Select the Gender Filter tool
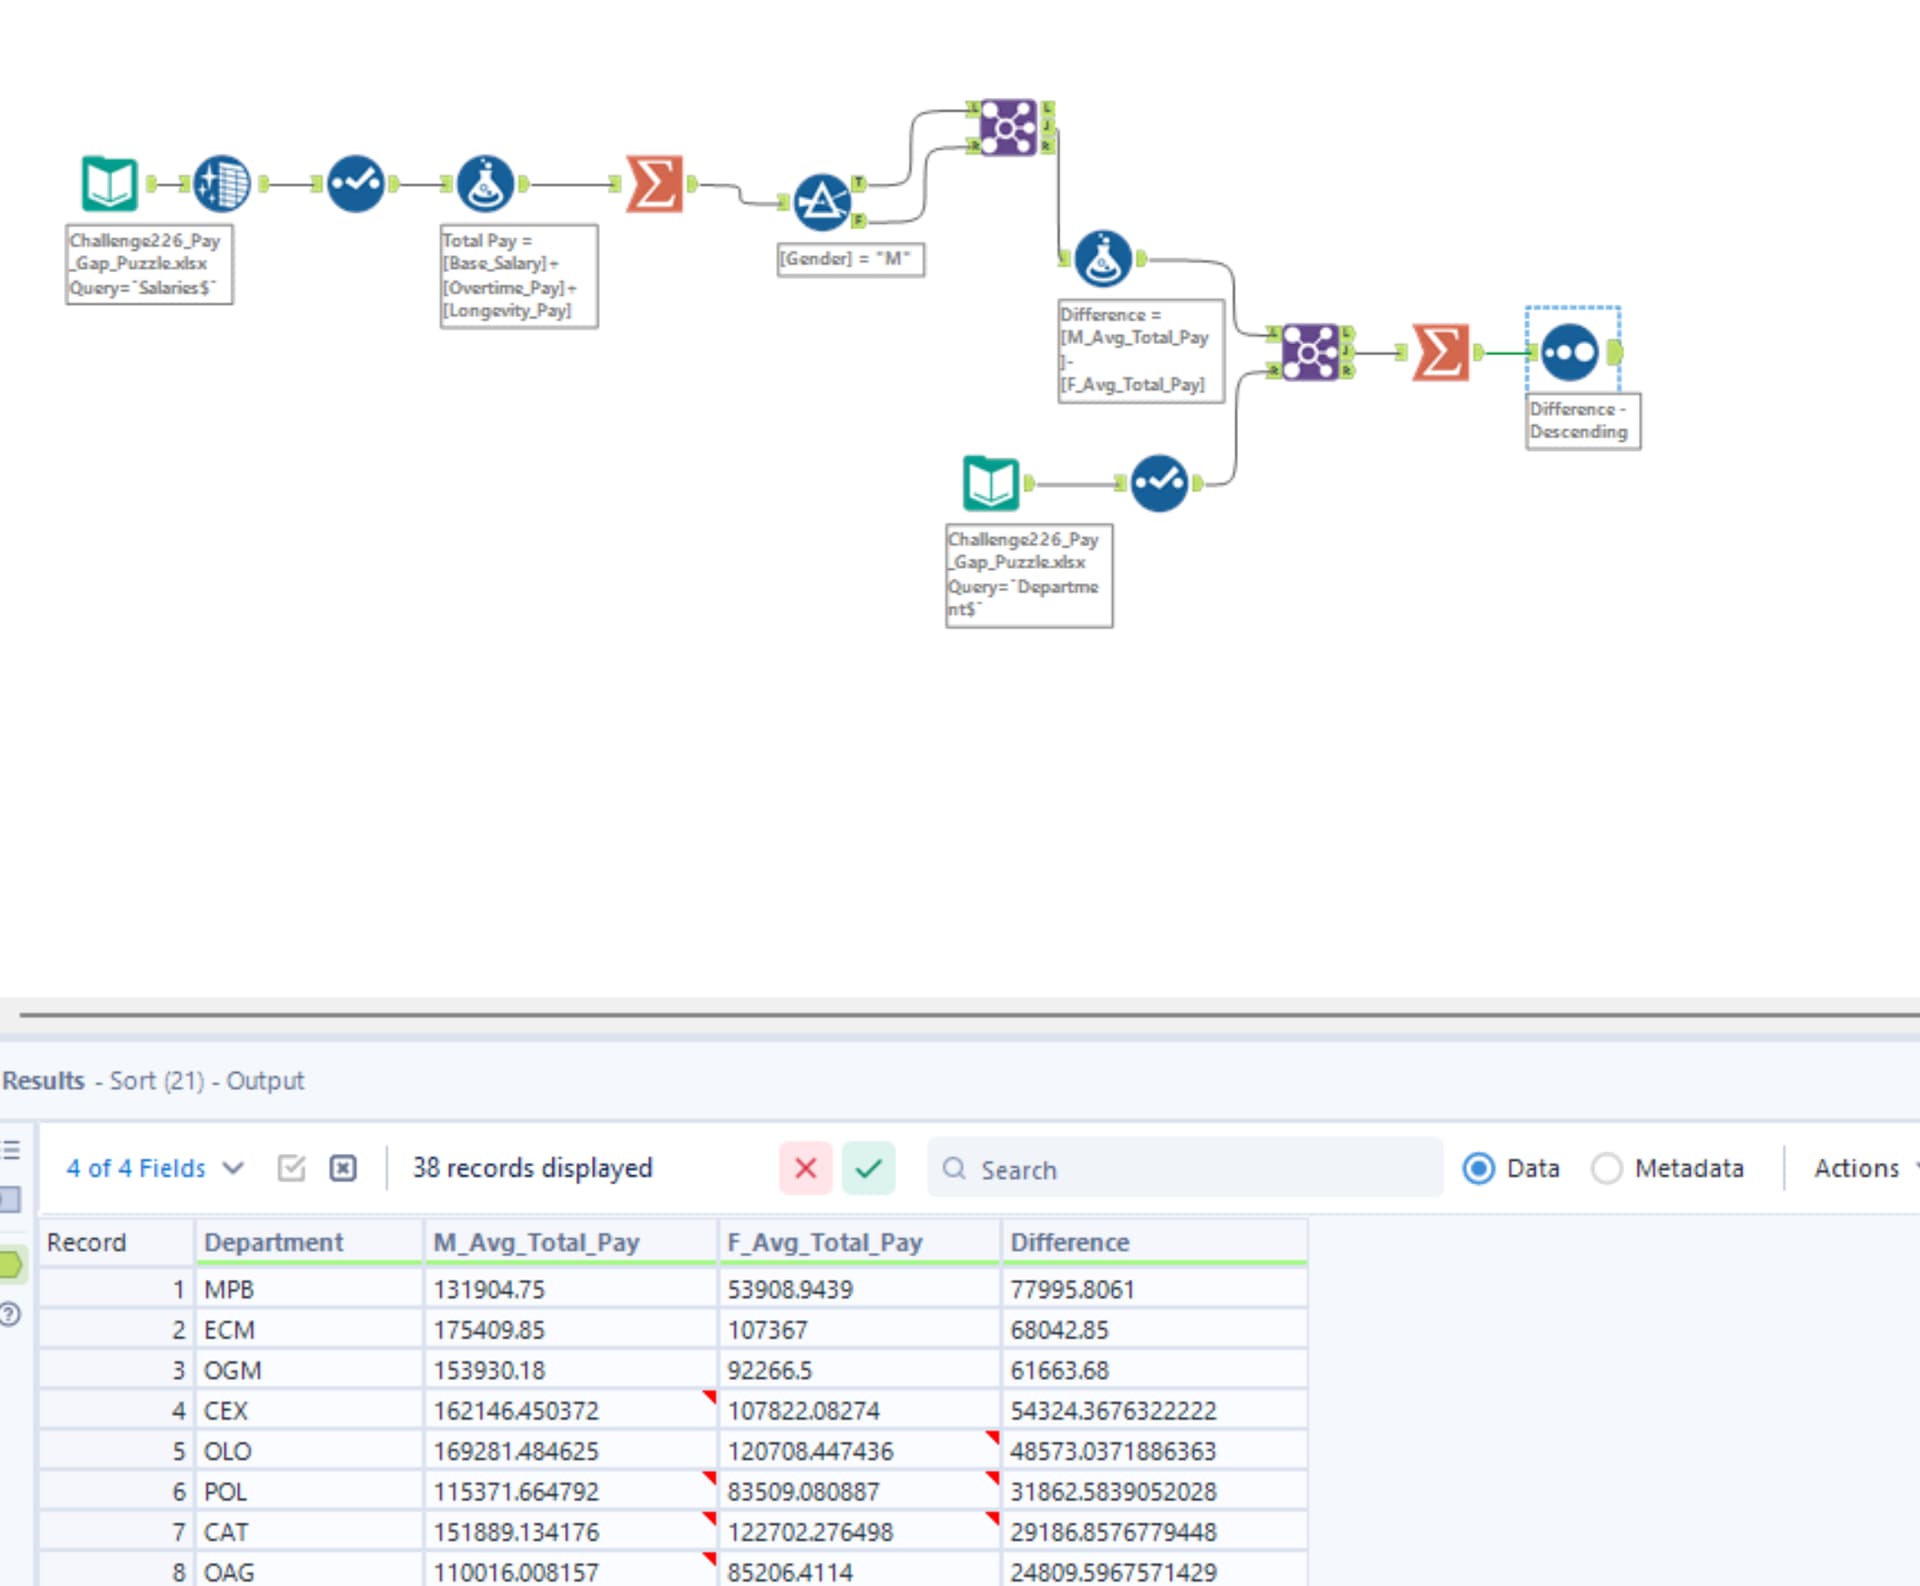Viewport: 1920px width, 1586px height. 822,202
